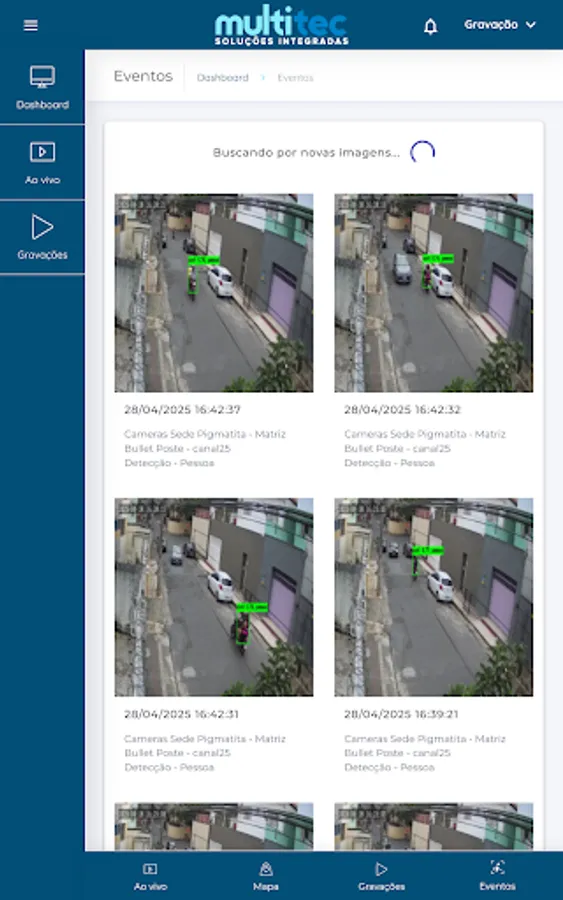Click timestamp 28/04/2025 16:42:31

[x=181, y=714]
